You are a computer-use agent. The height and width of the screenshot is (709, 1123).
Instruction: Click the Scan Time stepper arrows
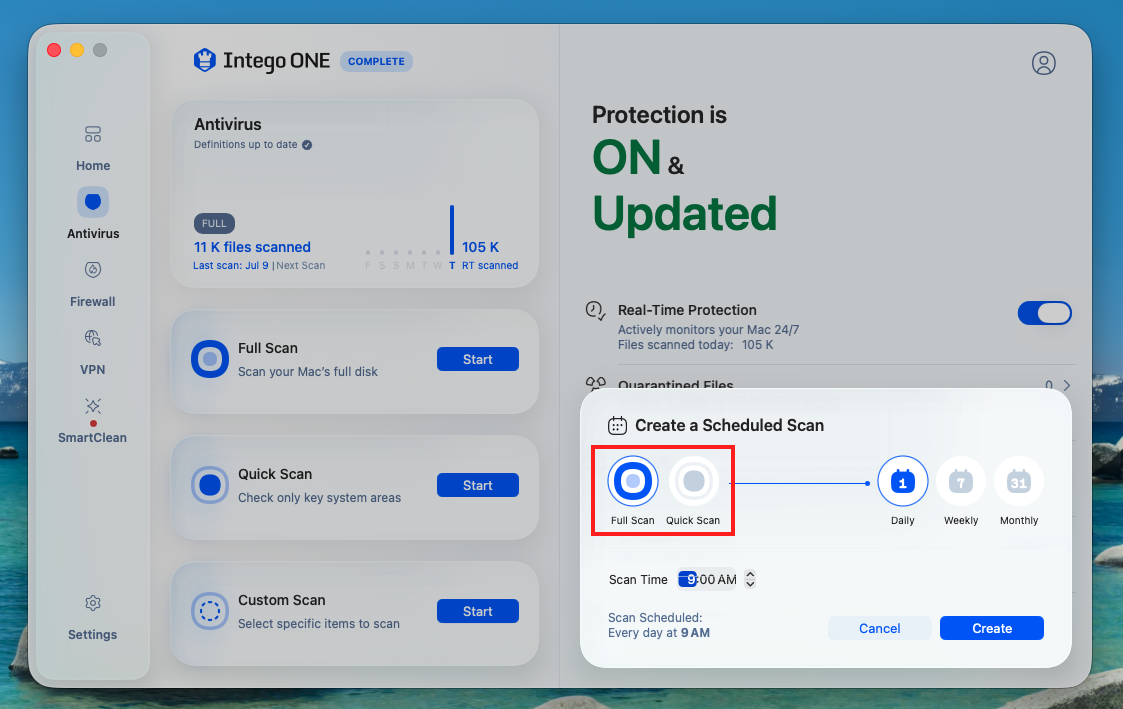(750, 579)
